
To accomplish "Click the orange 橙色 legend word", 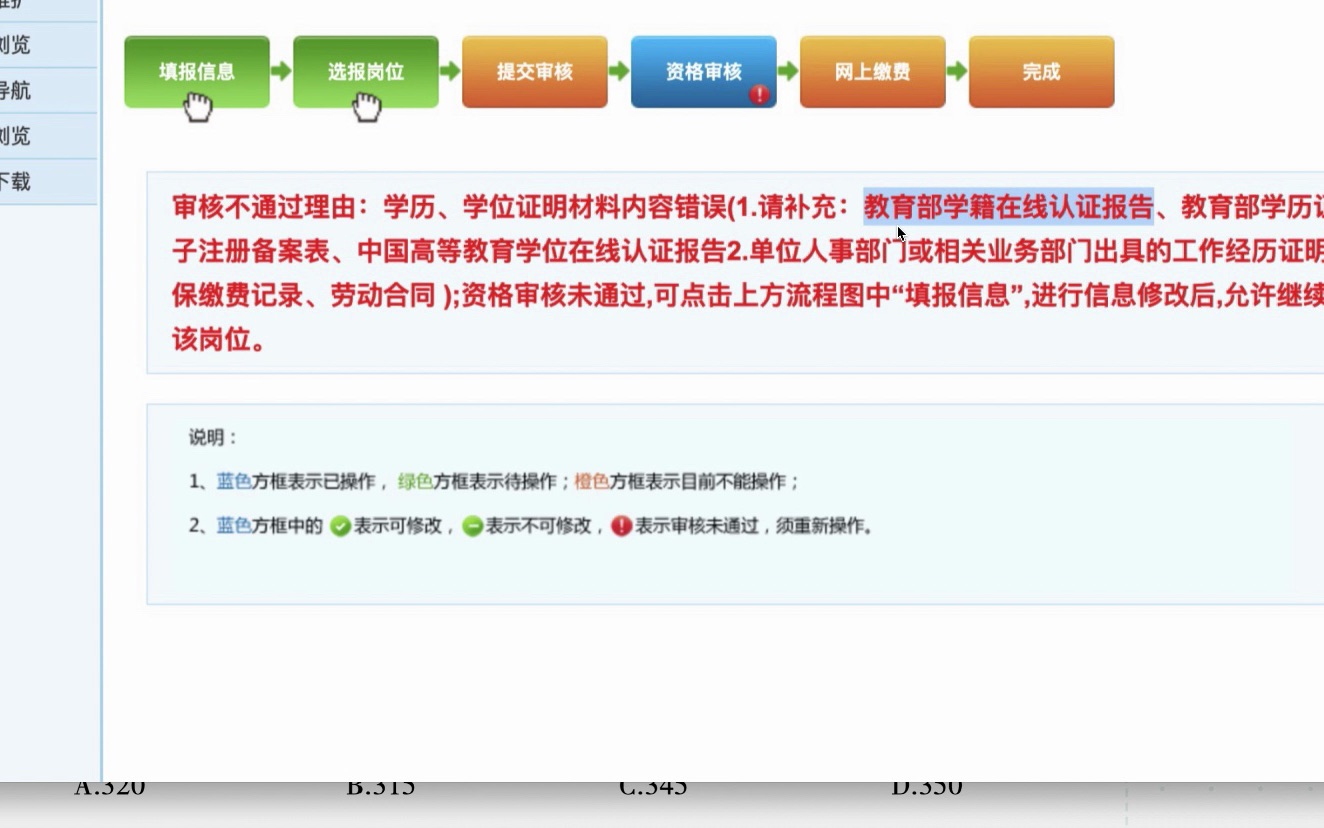I will click(592, 482).
